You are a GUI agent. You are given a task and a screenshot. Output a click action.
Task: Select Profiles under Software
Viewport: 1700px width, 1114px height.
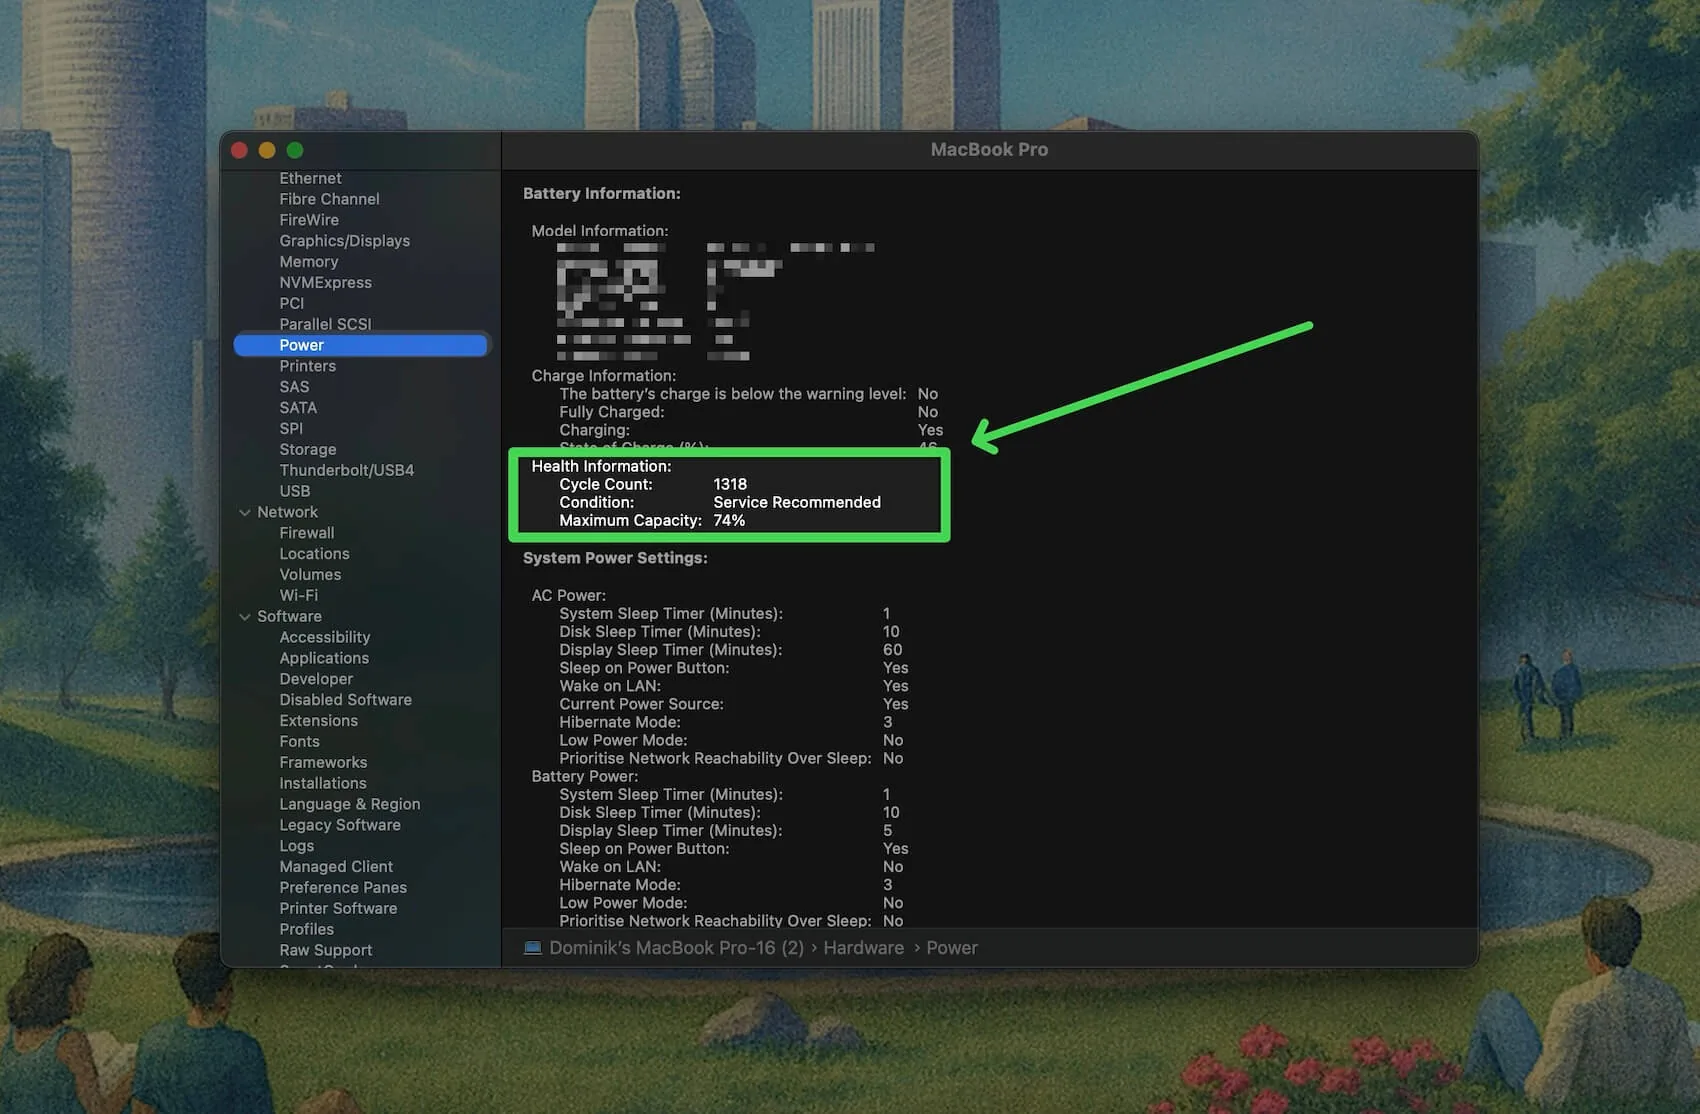point(306,930)
